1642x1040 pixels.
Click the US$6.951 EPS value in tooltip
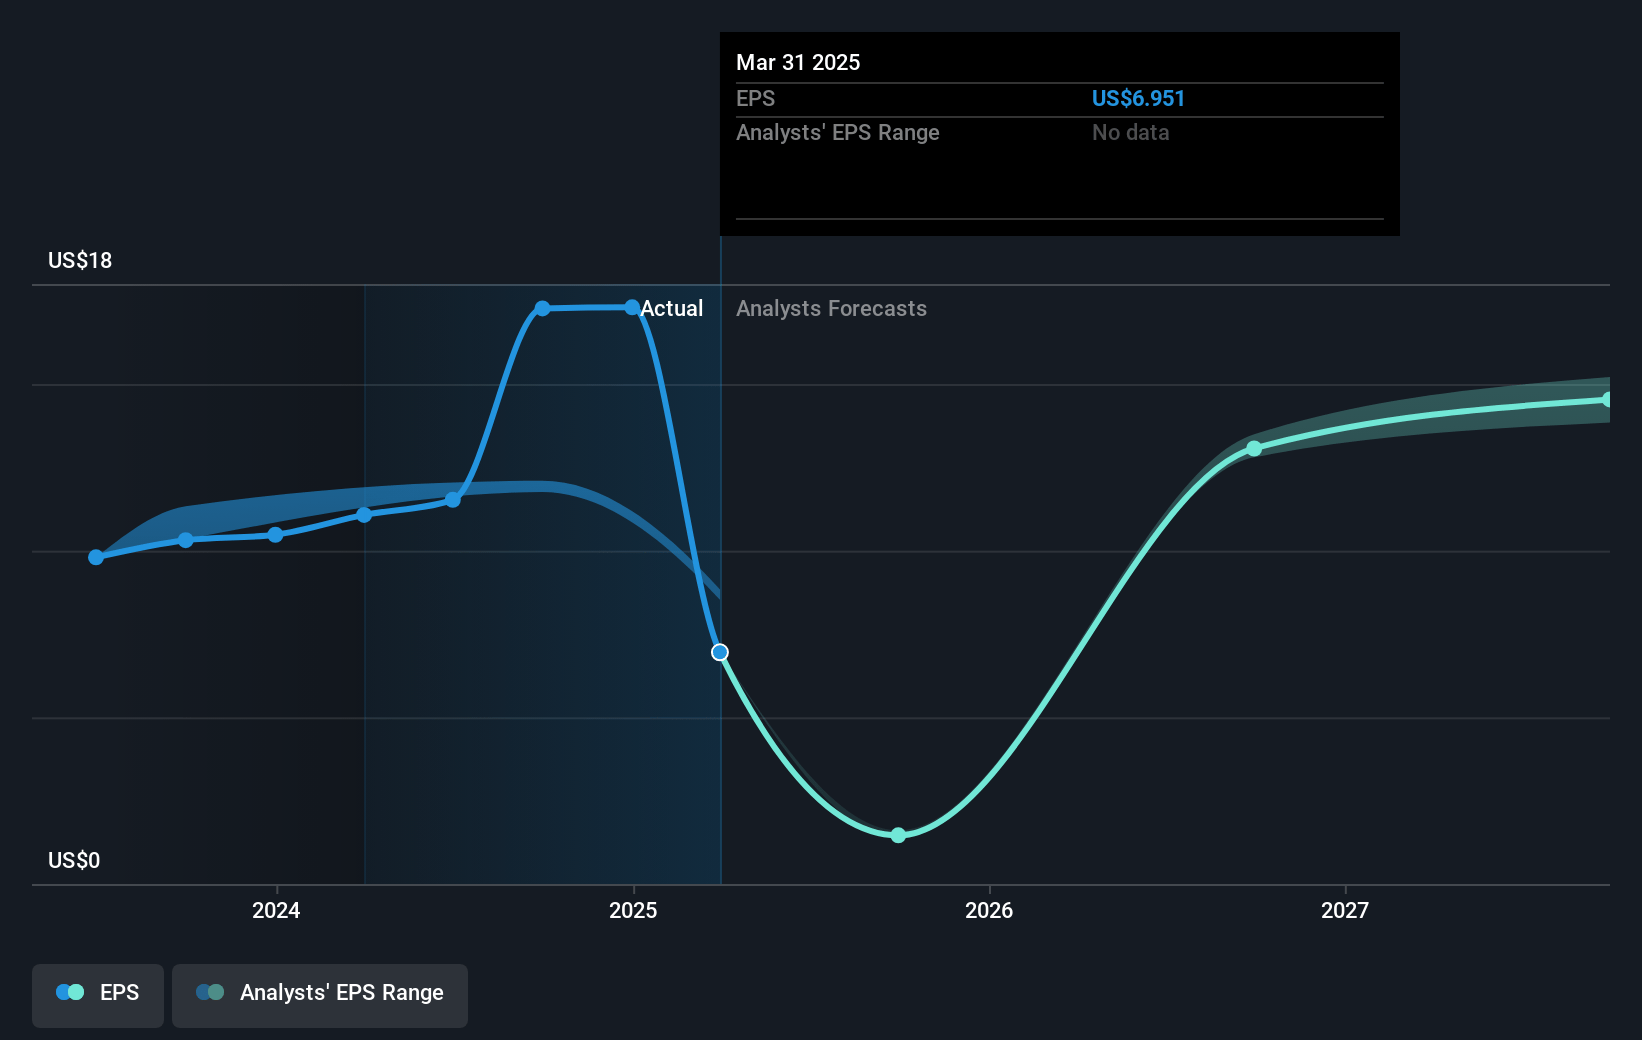1138,98
